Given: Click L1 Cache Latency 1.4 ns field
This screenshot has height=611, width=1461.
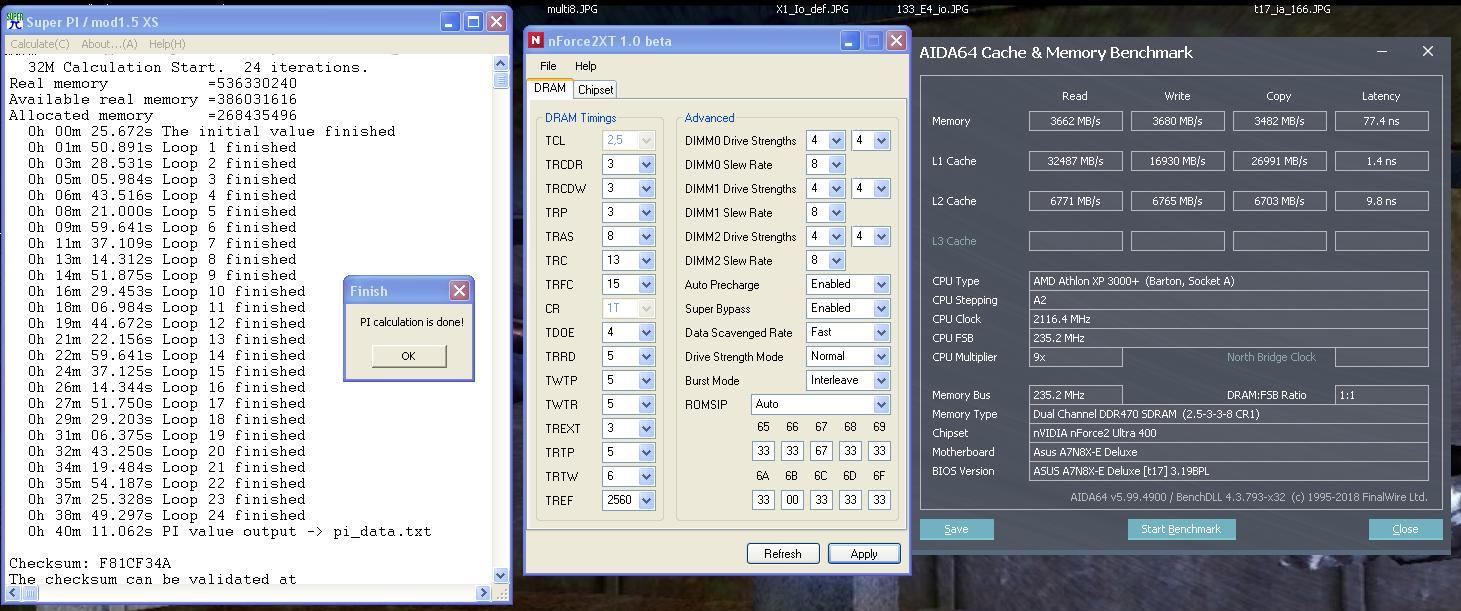Looking at the screenshot, I should (x=1381, y=161).
